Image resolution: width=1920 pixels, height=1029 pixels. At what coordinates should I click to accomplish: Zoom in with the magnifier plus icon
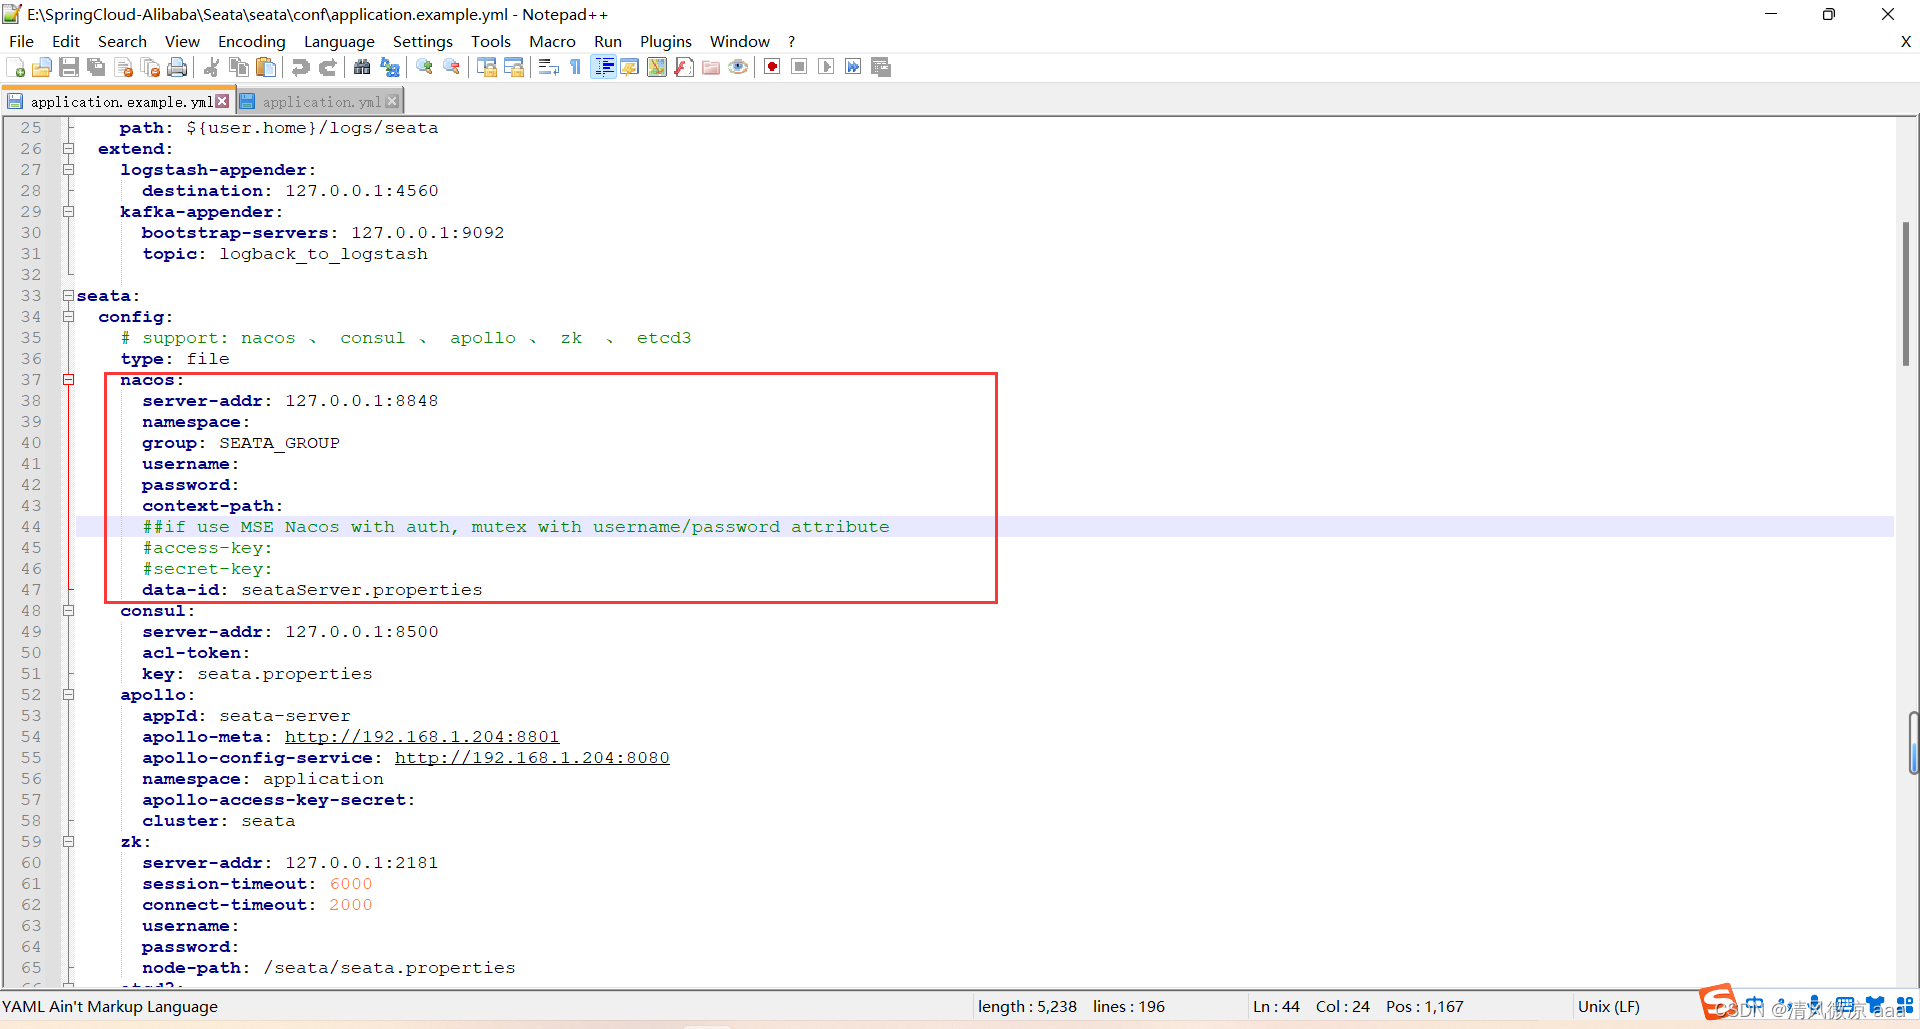[425, 67]
